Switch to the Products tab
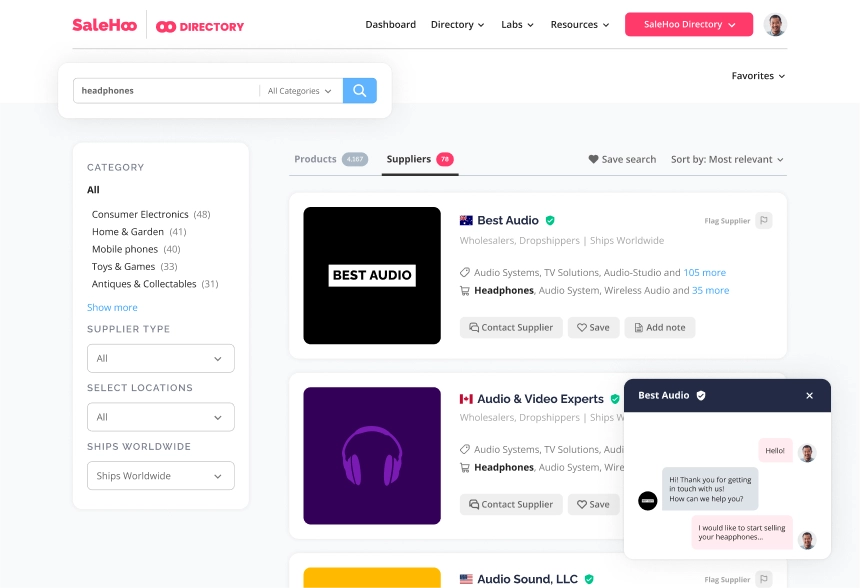This screenshot has height=588, width=860. click(331, 159)
